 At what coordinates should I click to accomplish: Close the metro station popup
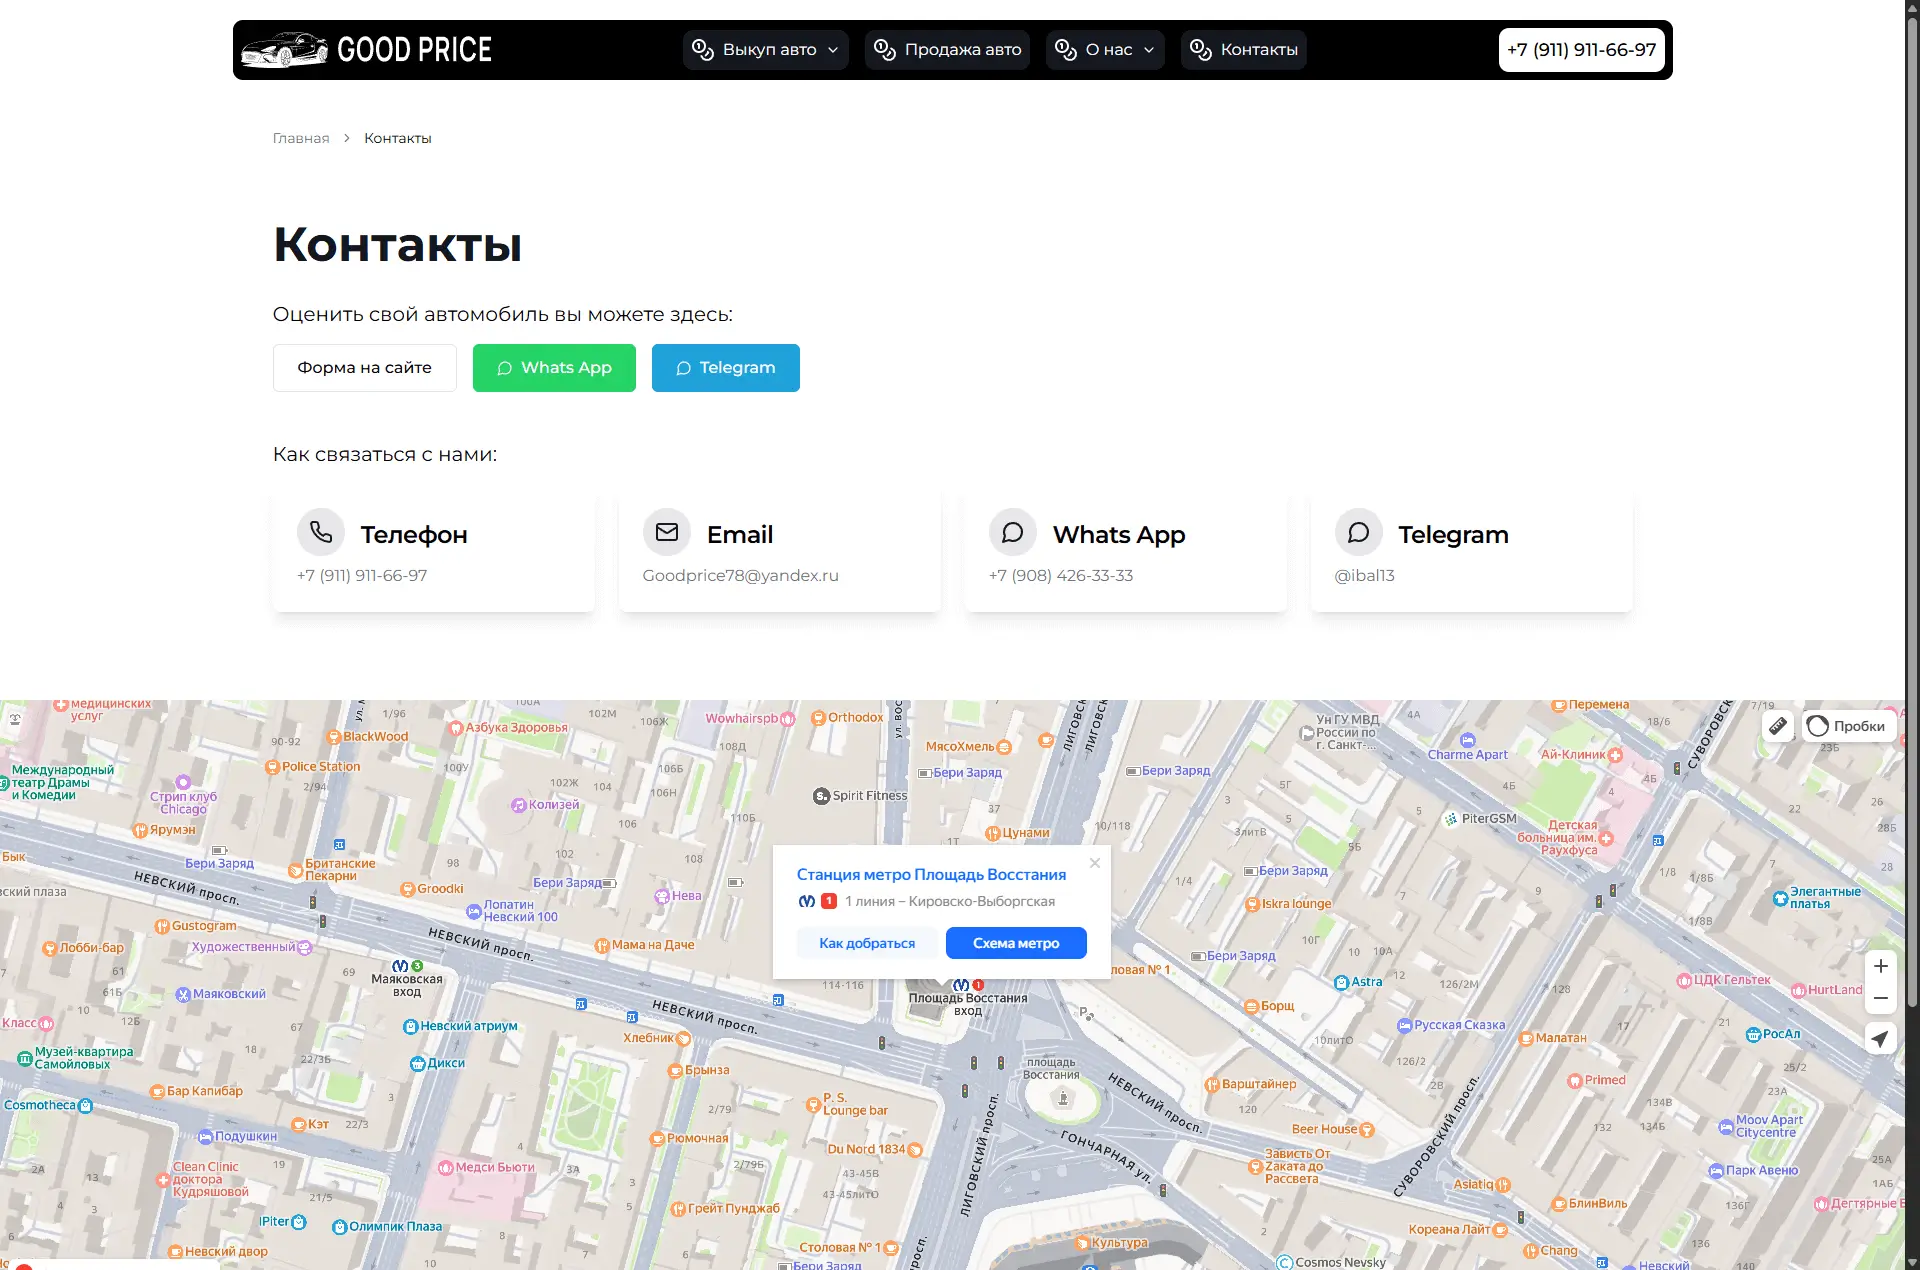1095,863
